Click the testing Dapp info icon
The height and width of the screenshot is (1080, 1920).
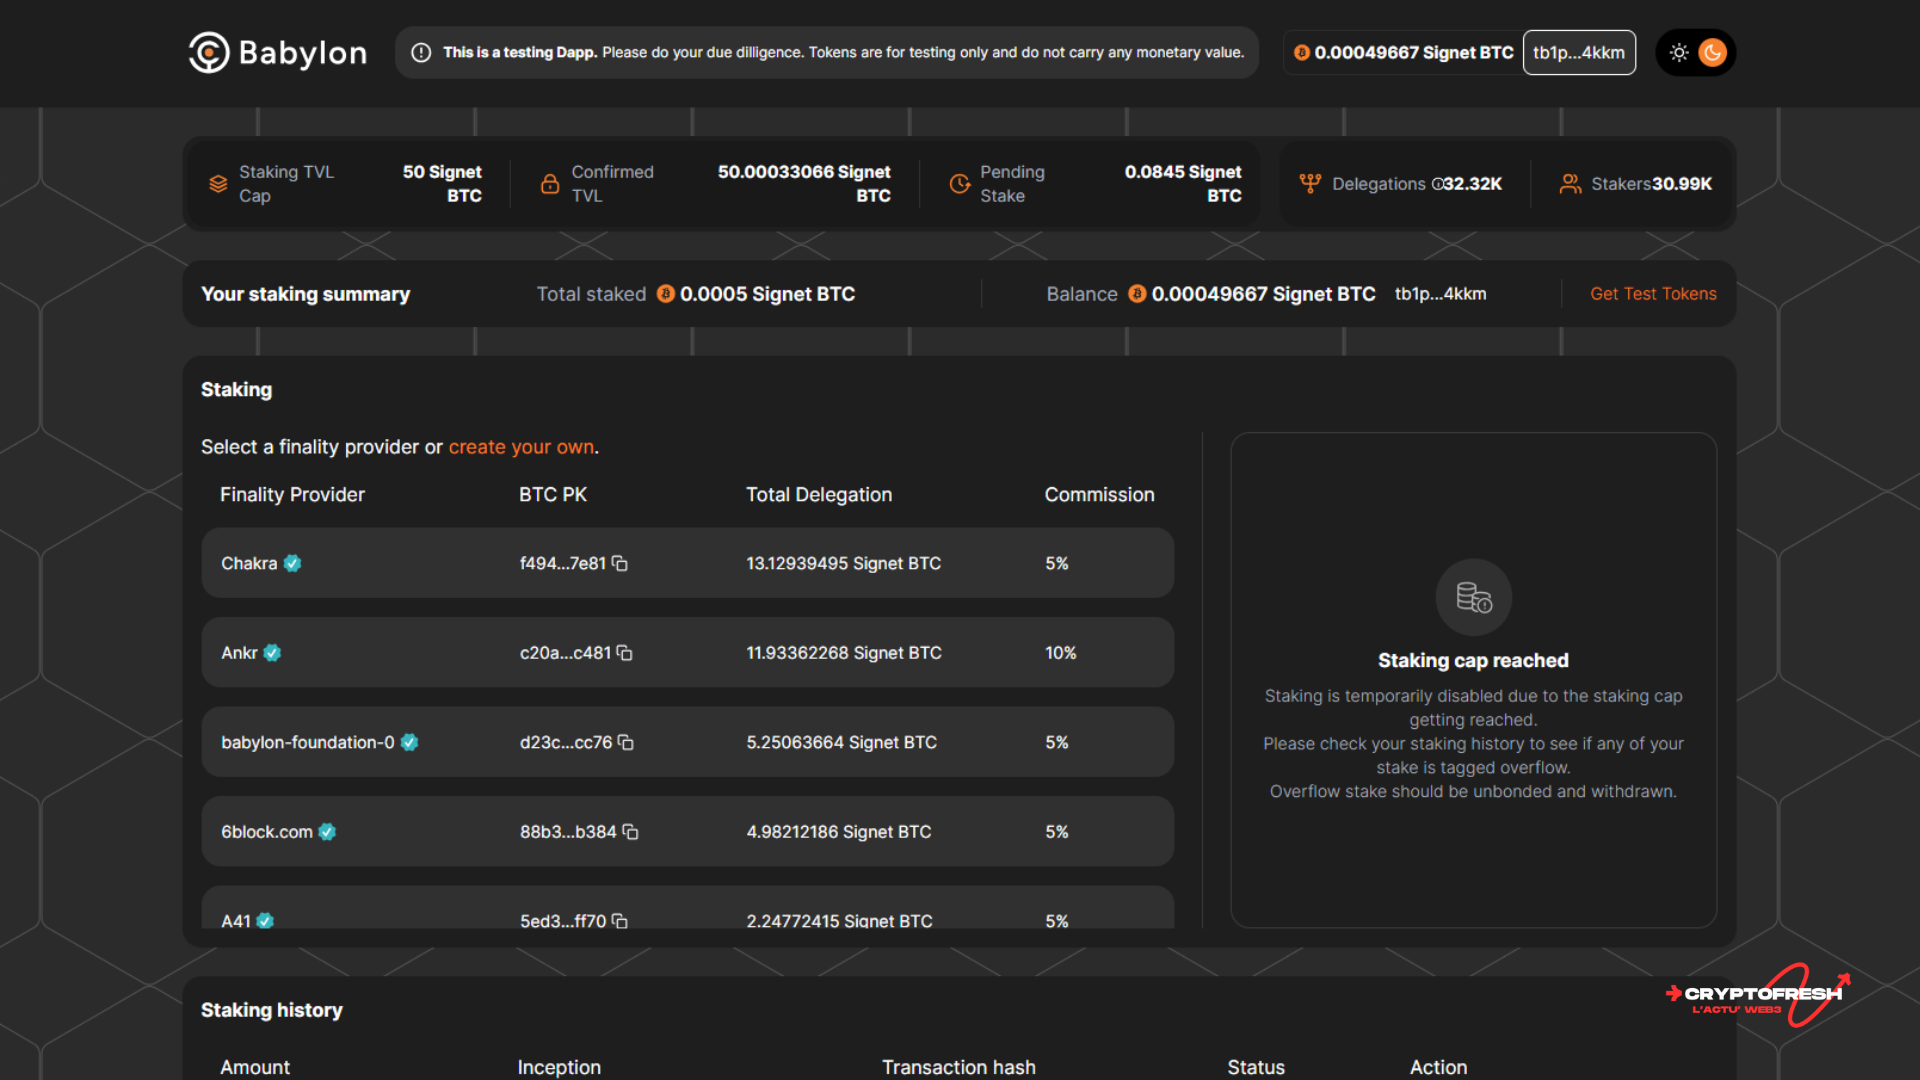point(421,53)
